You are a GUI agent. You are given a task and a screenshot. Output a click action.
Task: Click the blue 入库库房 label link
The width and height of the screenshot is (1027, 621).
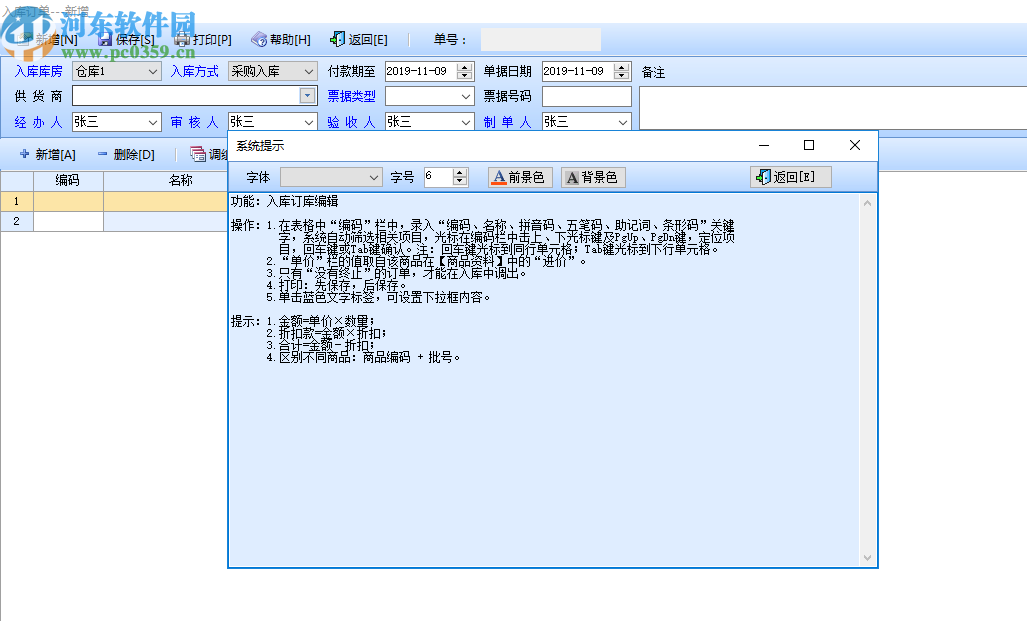tap(39, 71)
